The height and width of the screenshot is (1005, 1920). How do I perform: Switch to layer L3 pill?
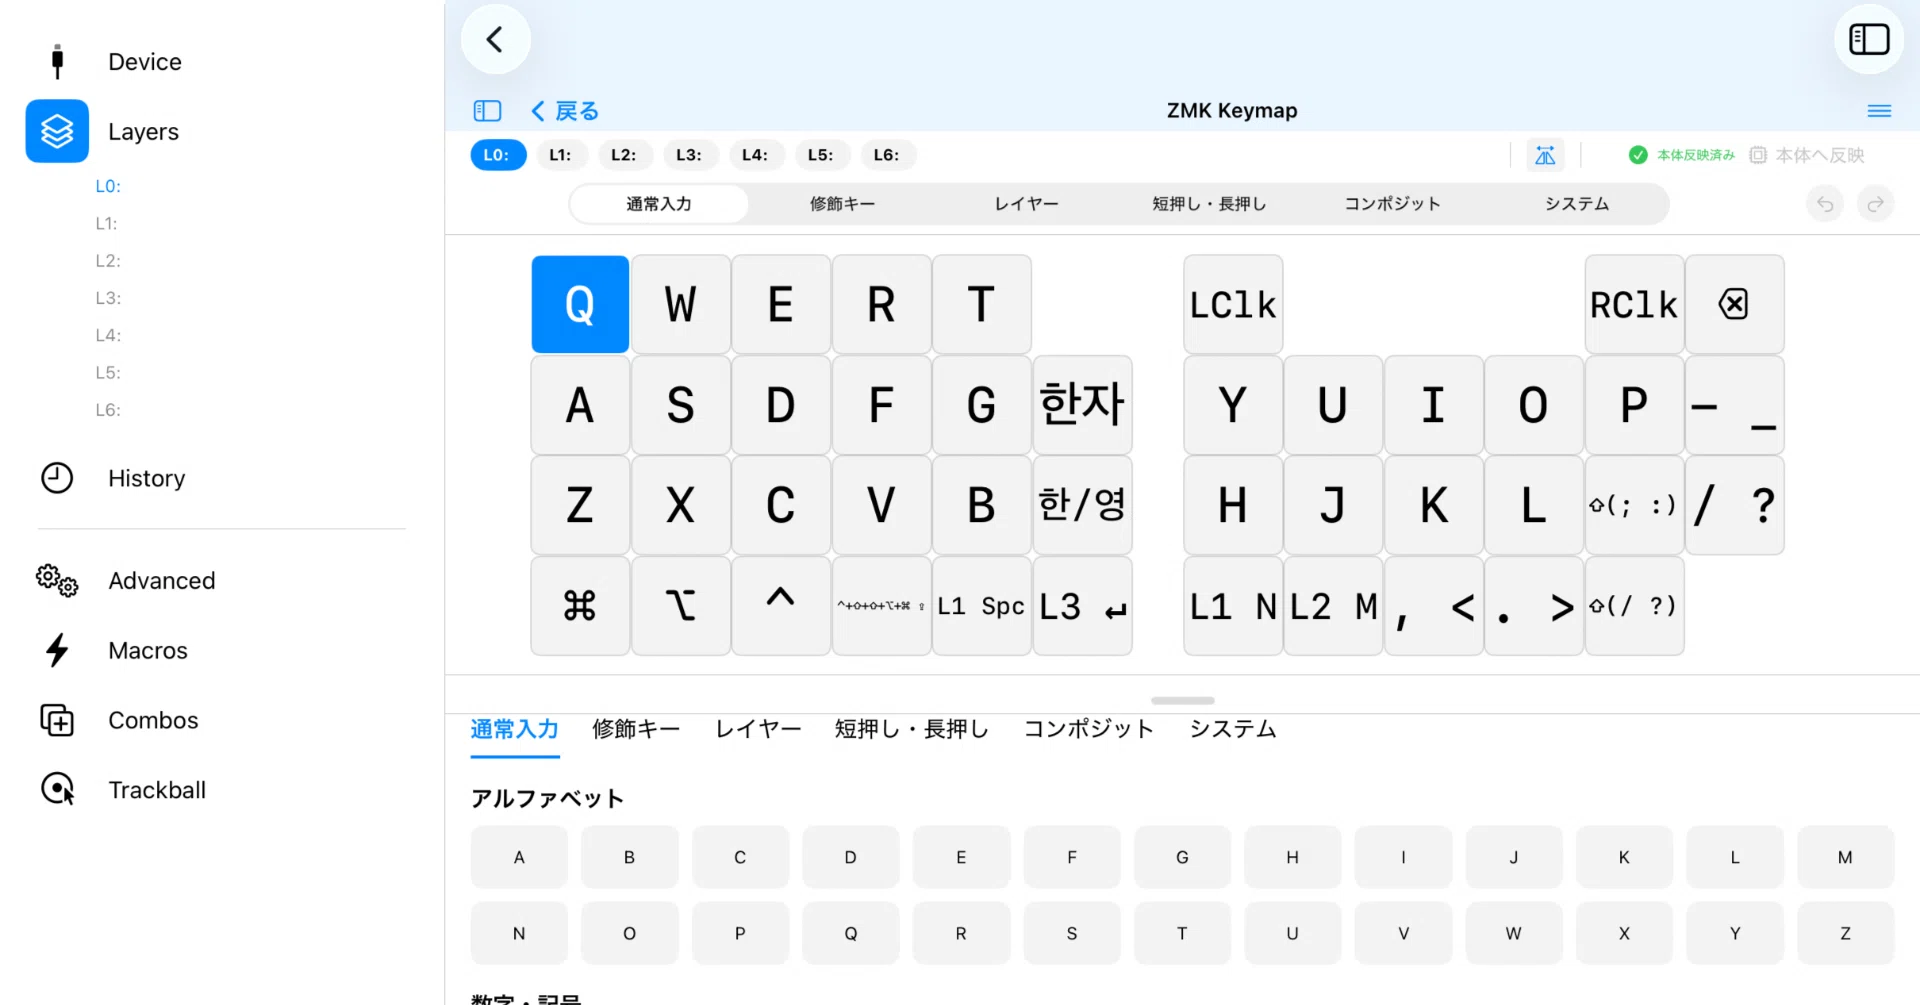coord(689,155)
